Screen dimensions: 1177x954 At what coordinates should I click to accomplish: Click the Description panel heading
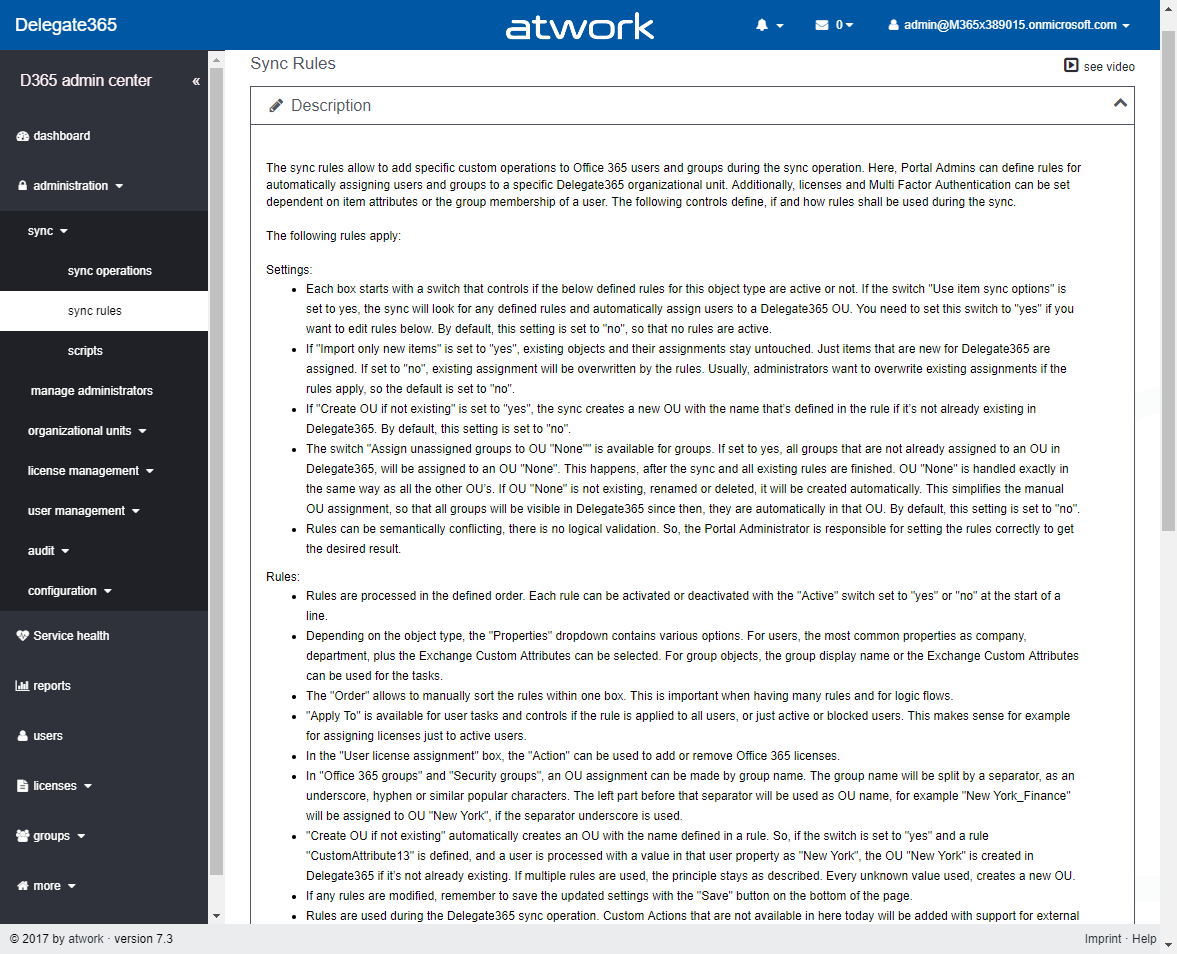pos(330,106)
